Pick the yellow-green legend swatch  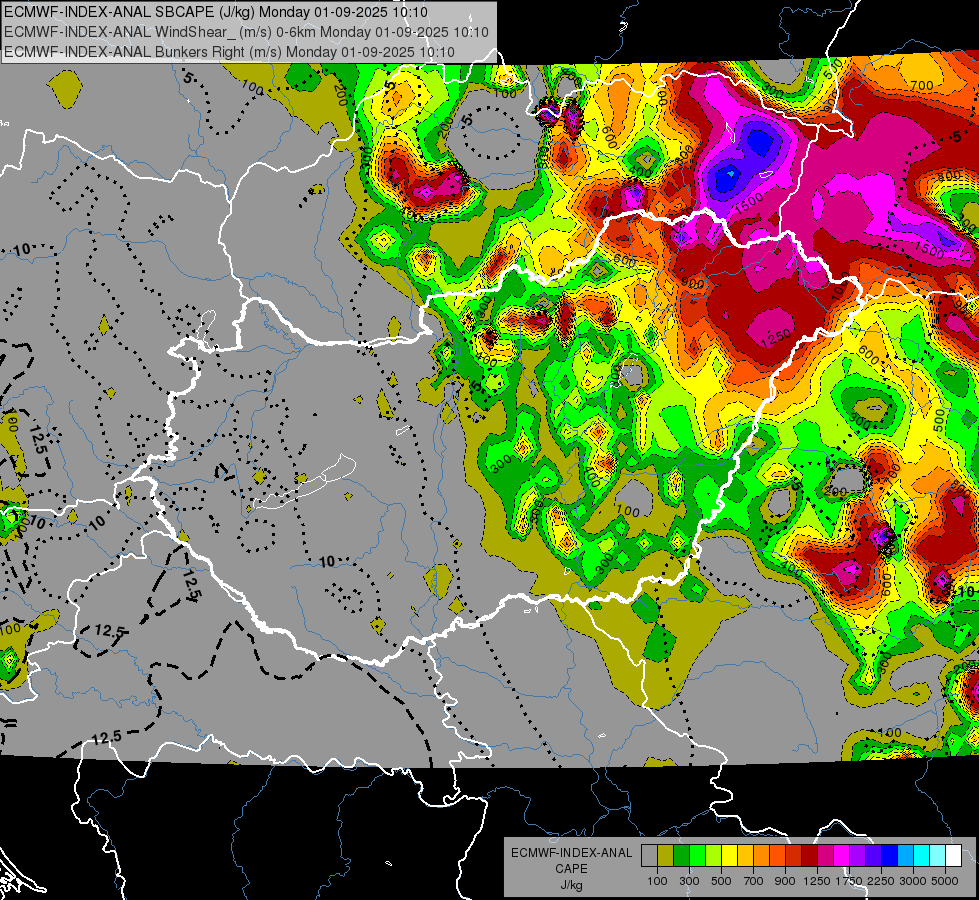coord(713,856)
